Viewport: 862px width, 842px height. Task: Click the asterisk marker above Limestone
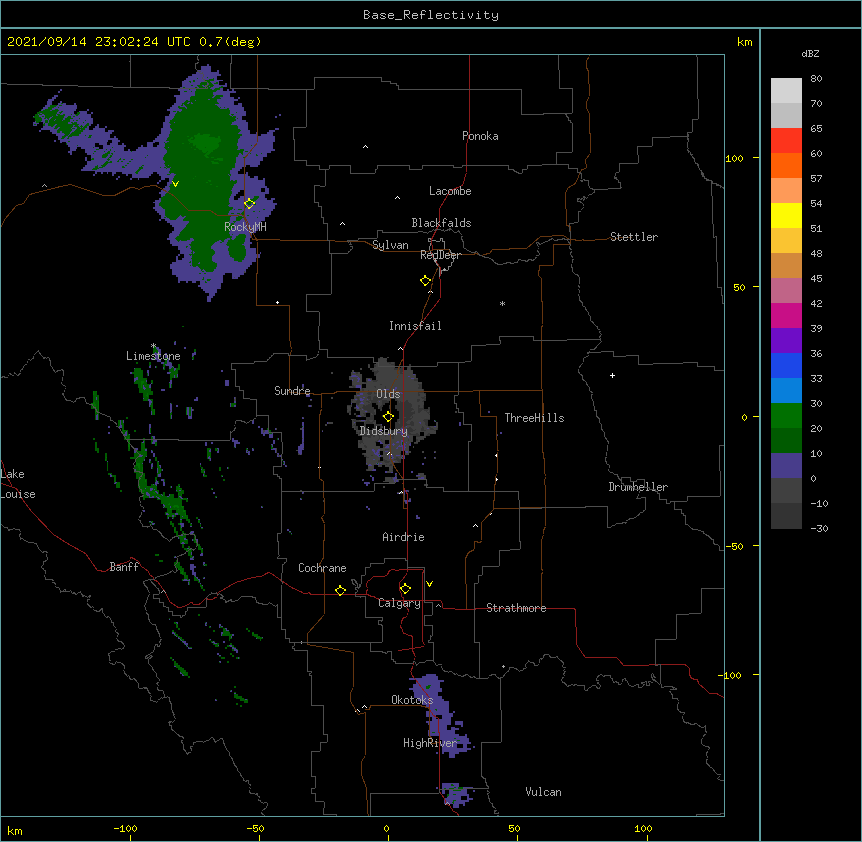(153, 346)
